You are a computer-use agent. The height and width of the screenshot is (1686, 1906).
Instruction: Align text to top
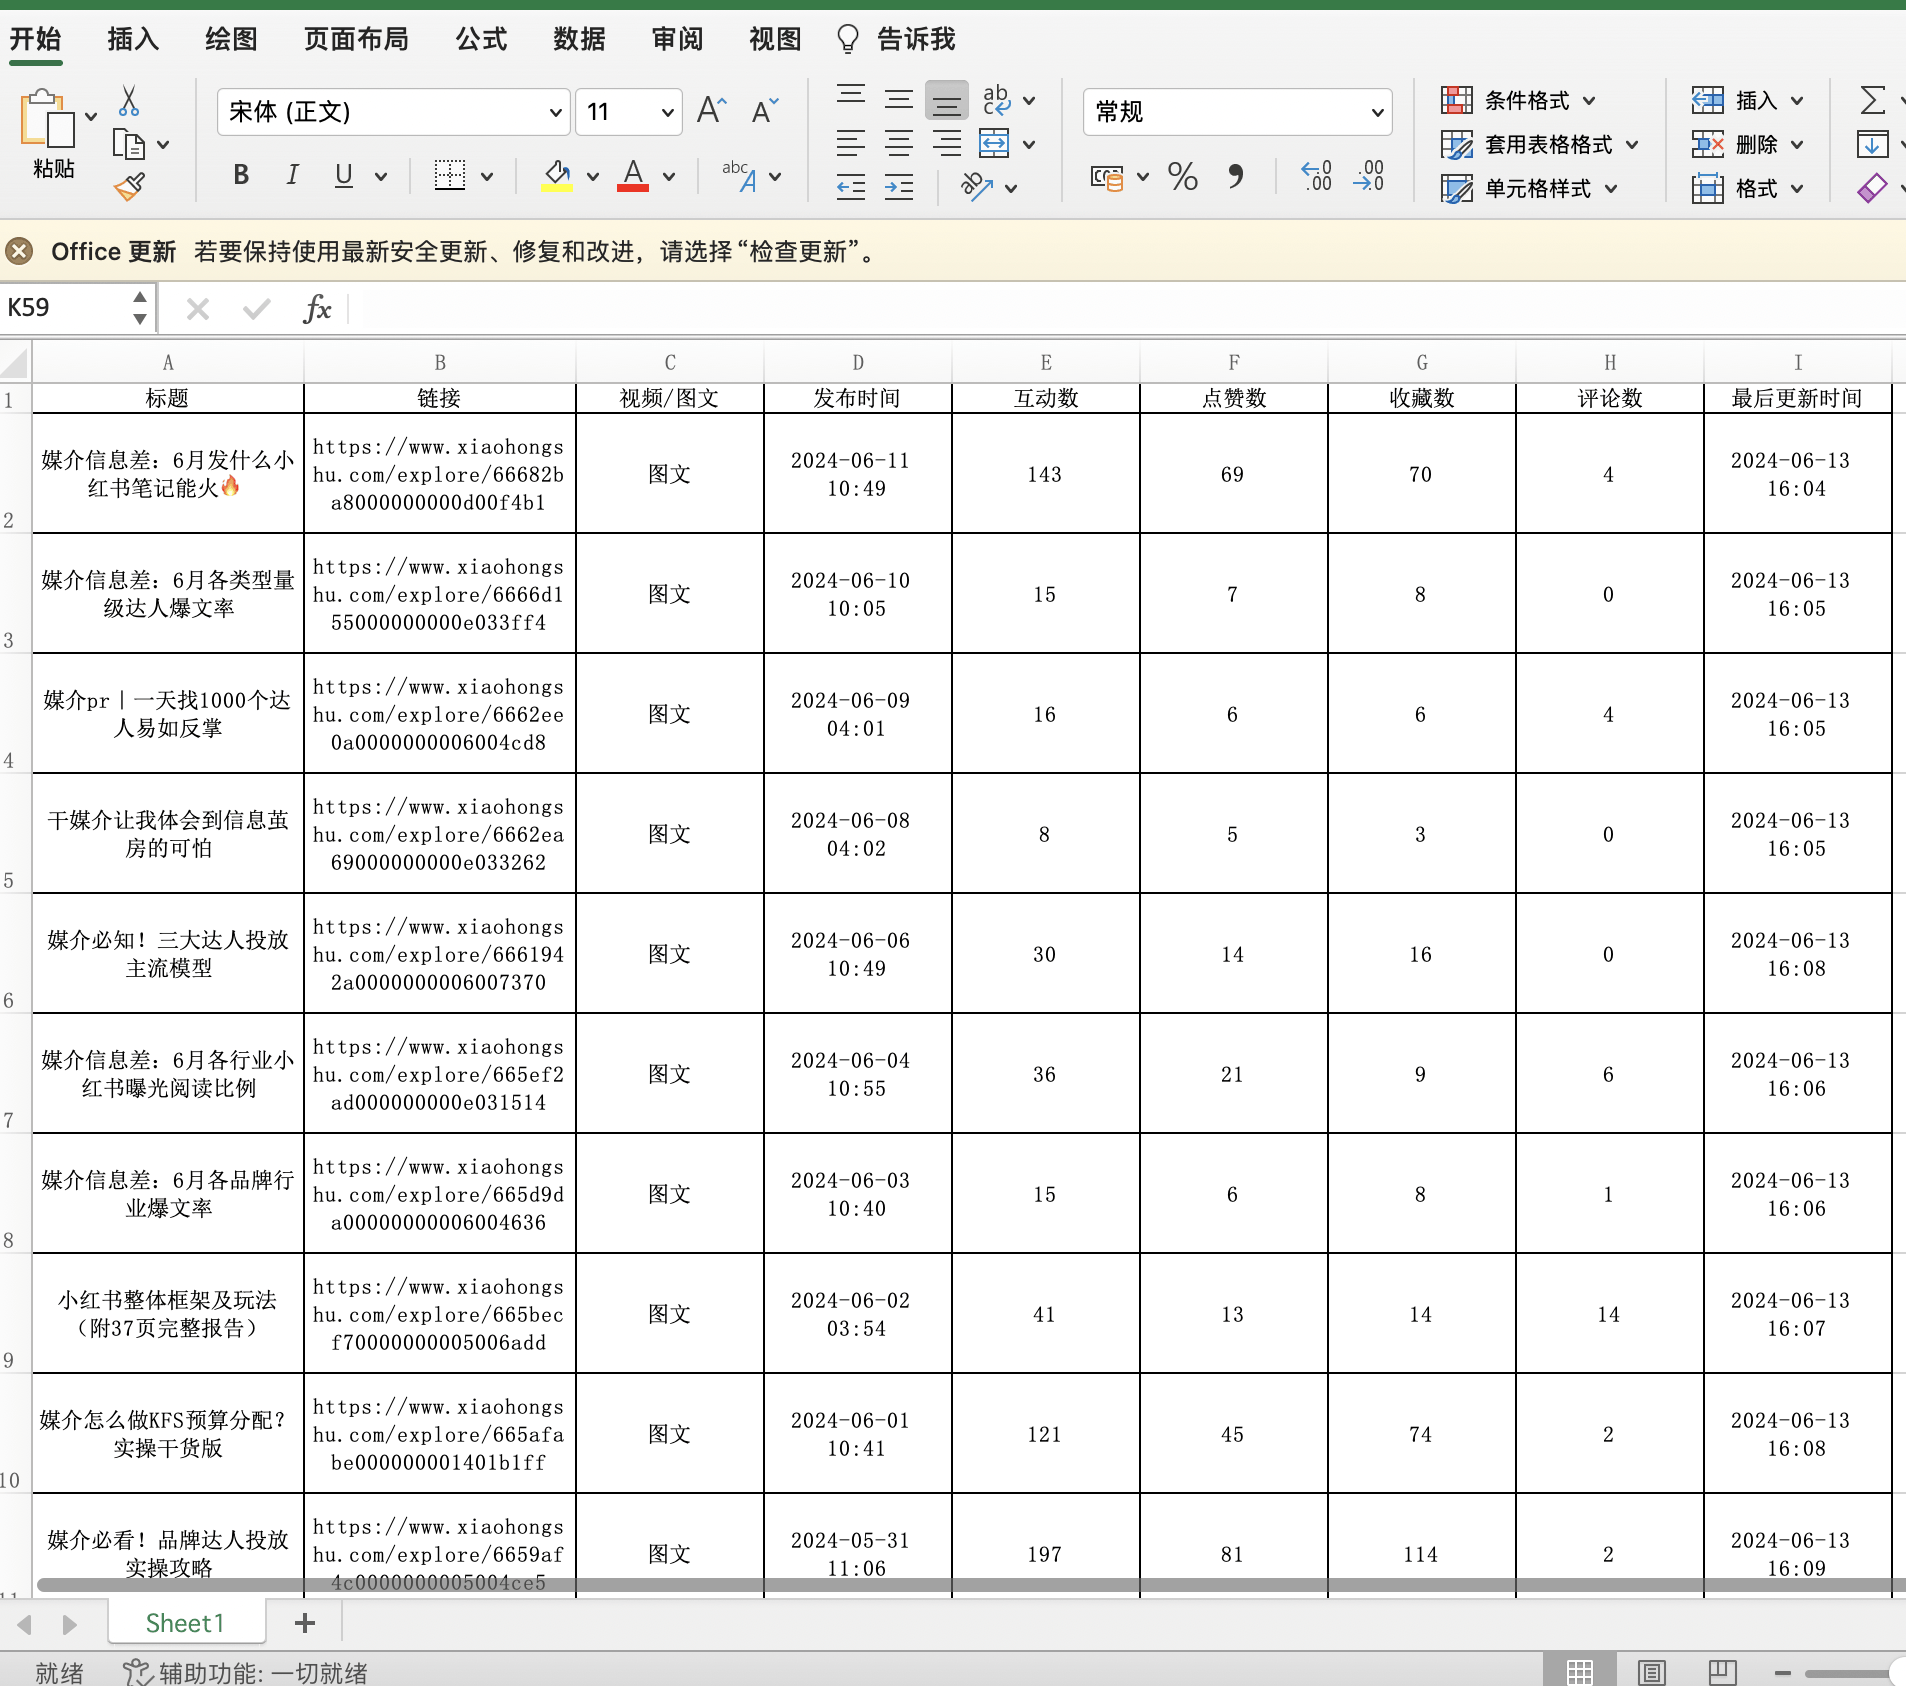(x=851, y=97)
